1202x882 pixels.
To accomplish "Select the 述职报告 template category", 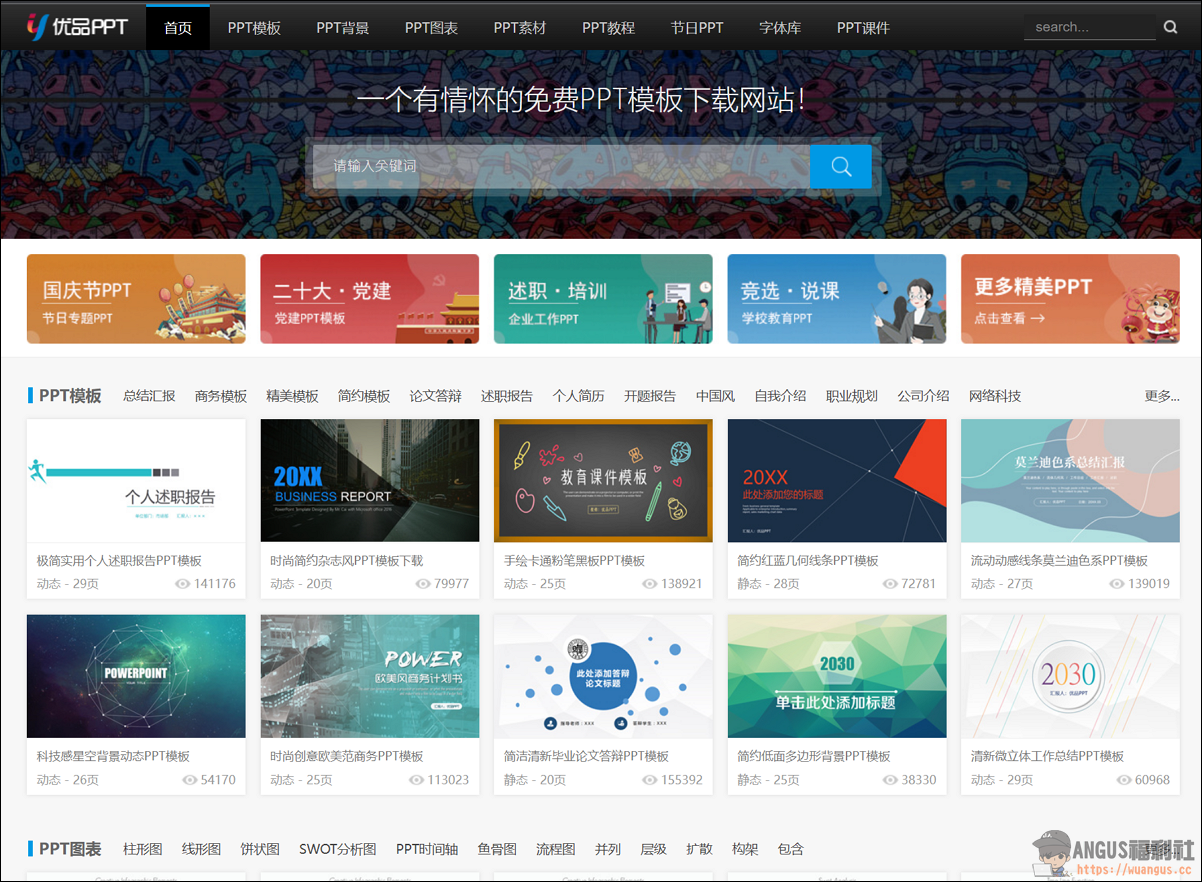I will [507, 396].
